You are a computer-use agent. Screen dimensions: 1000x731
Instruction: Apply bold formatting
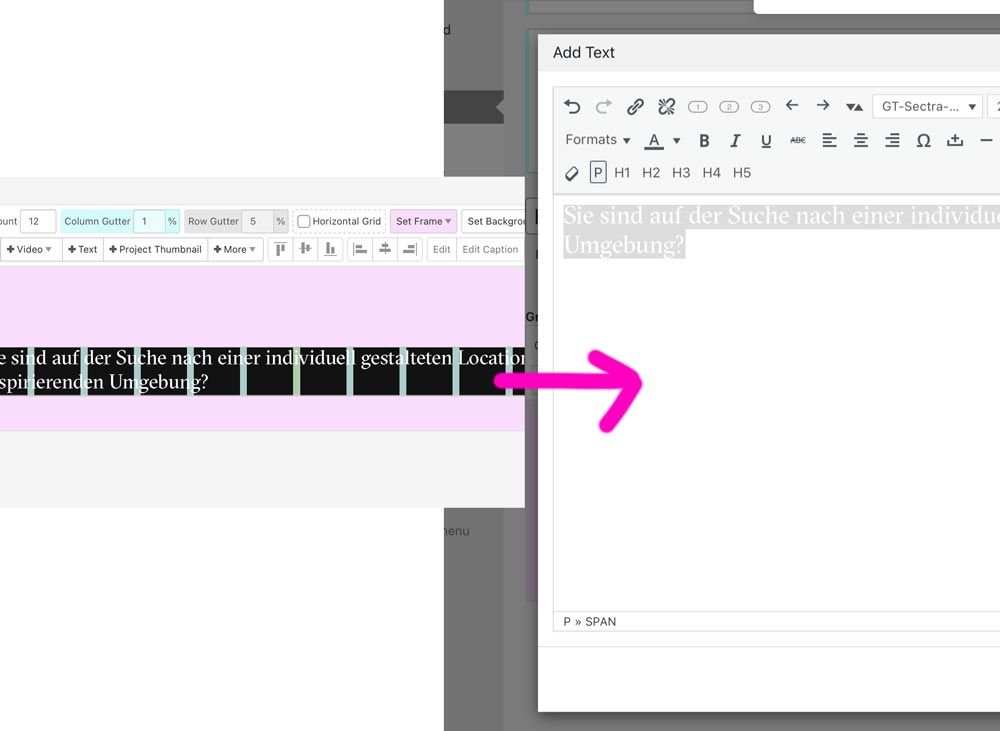tap(704, 141)
